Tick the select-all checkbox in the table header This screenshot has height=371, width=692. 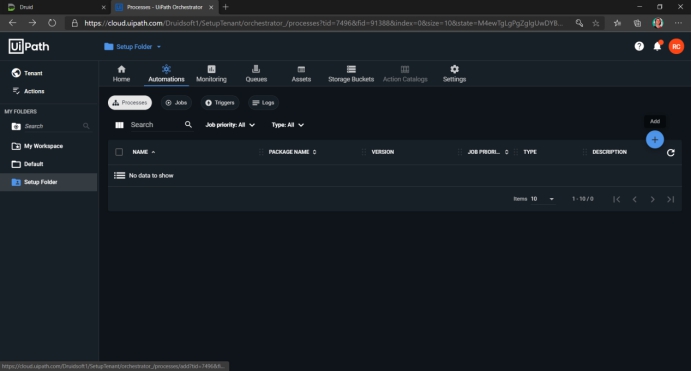(119, 152)
